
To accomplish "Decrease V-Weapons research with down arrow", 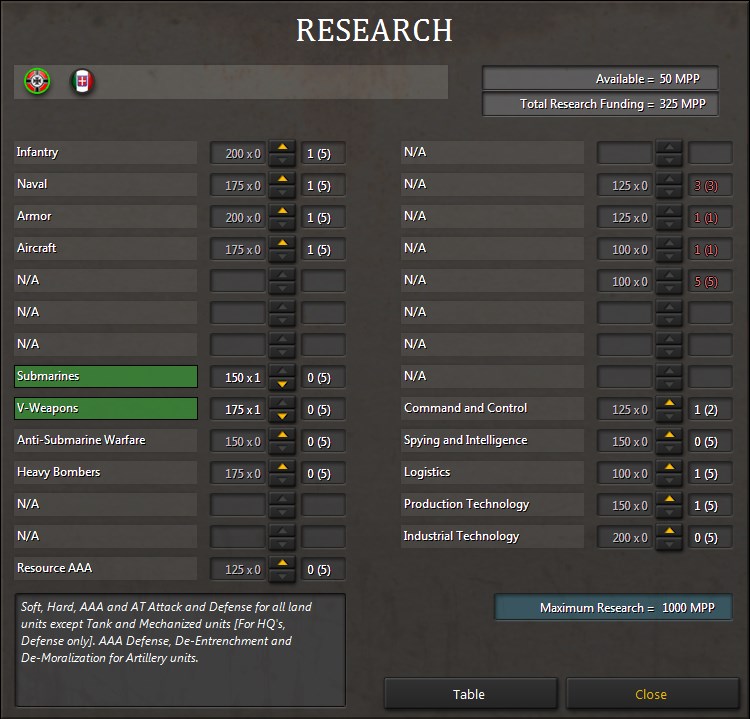I will point(283,416).
